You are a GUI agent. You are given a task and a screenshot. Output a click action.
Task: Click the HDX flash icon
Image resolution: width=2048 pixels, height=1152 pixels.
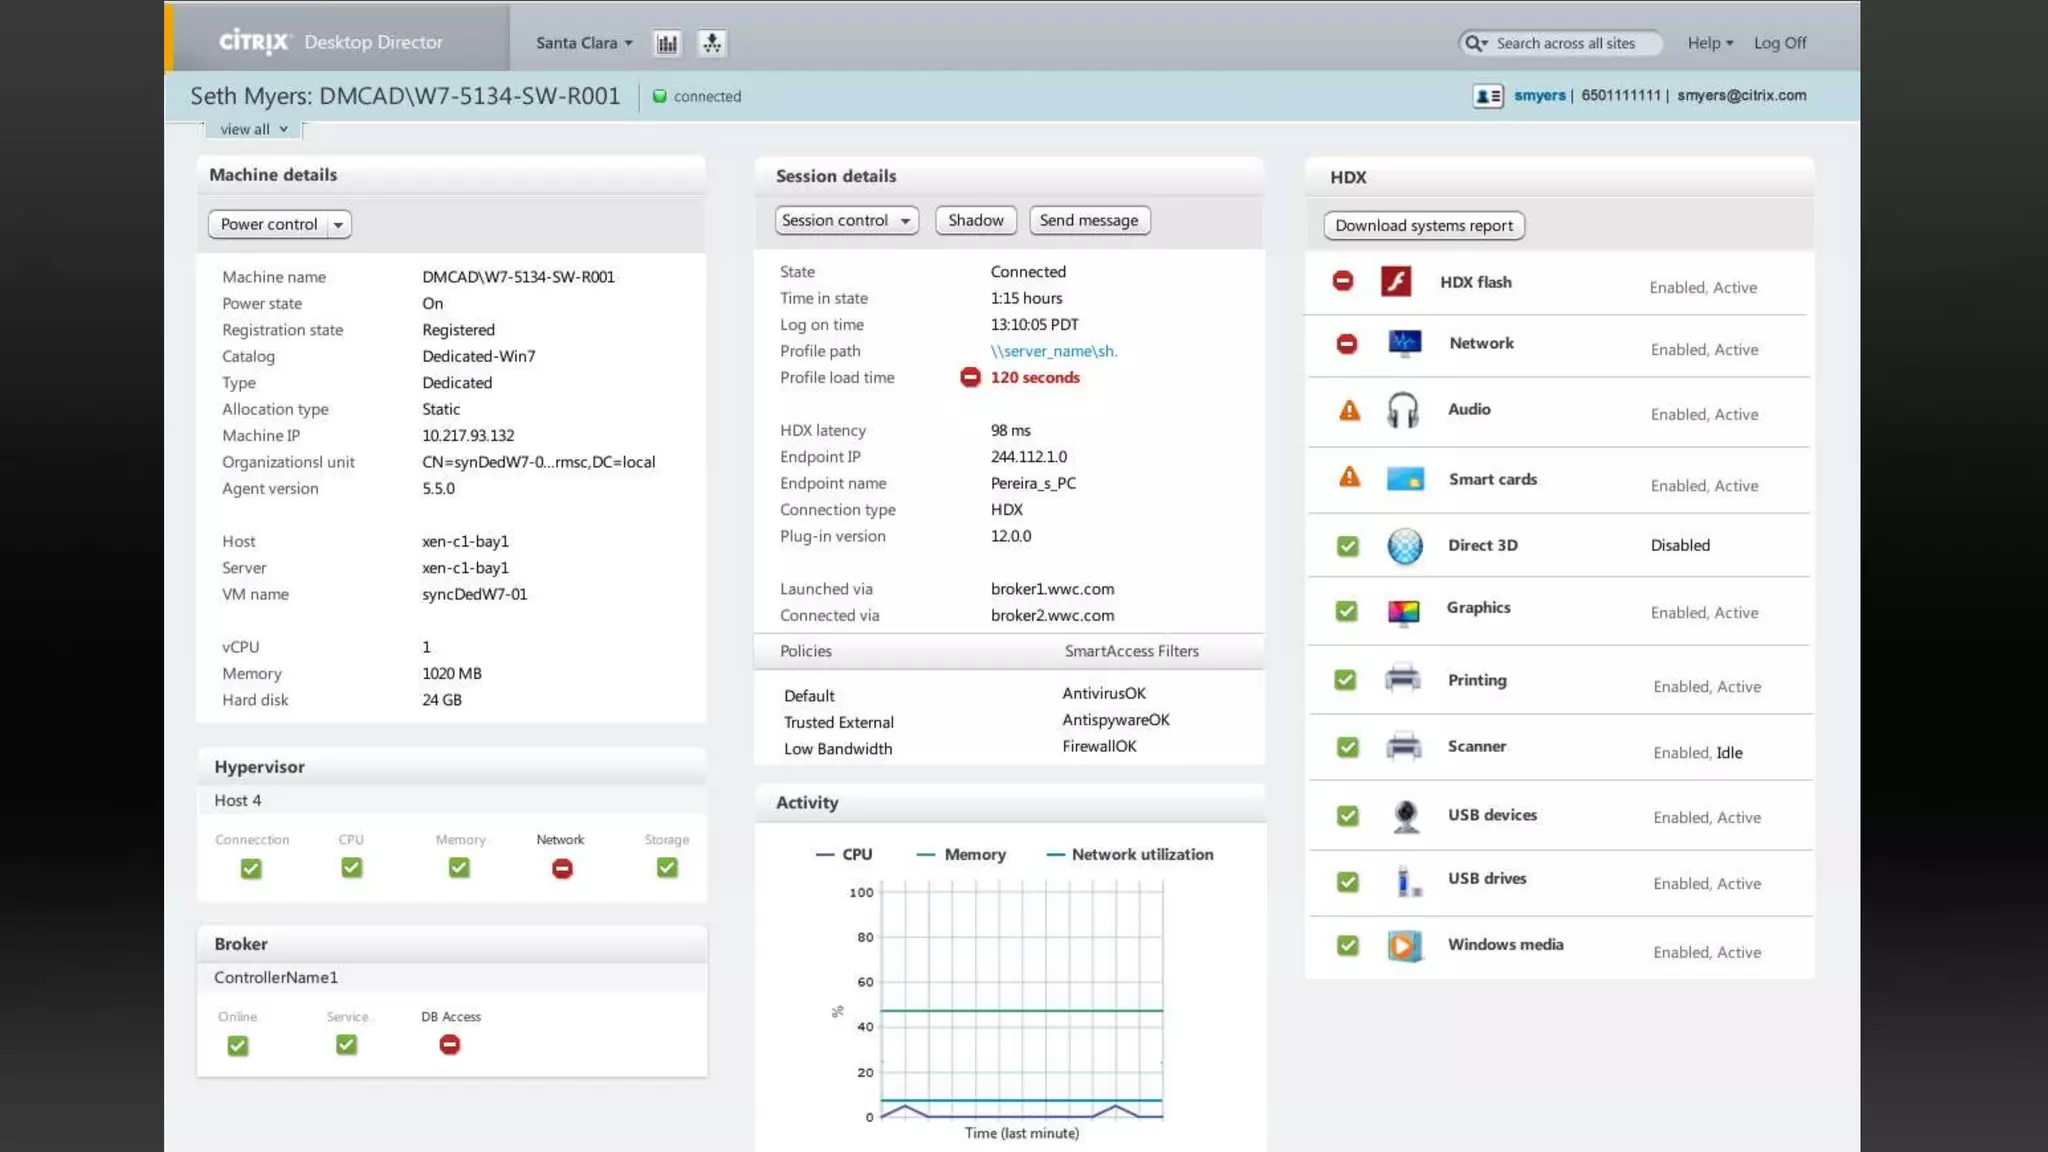[1396, 281]
